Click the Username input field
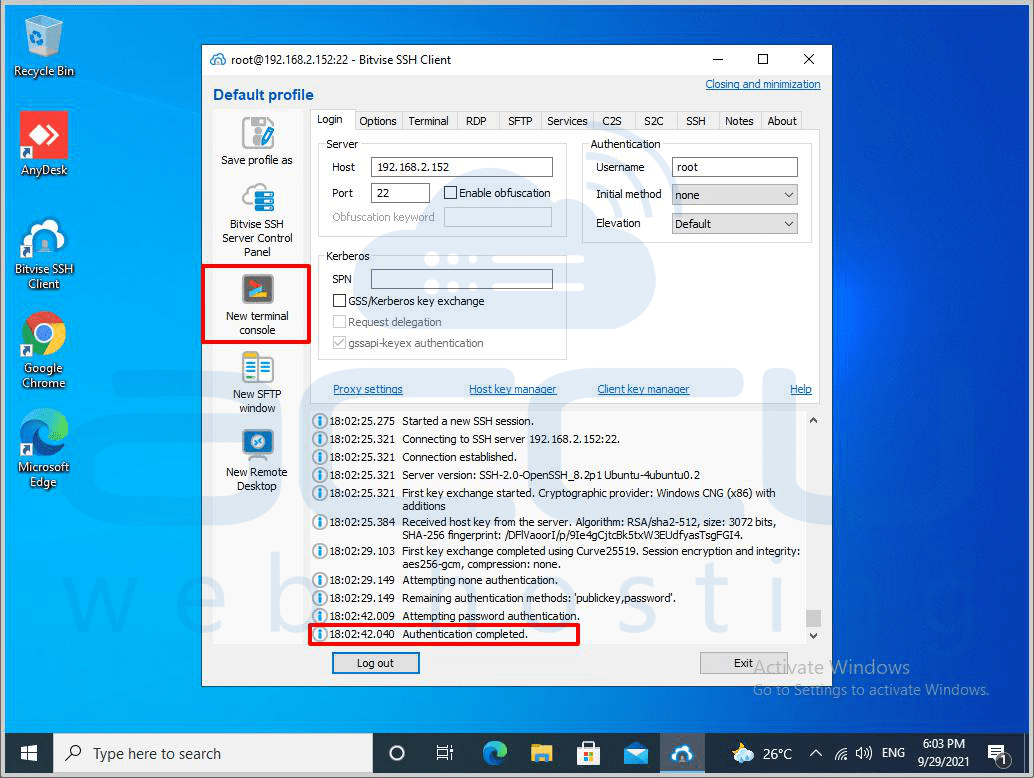 point(735,167)
